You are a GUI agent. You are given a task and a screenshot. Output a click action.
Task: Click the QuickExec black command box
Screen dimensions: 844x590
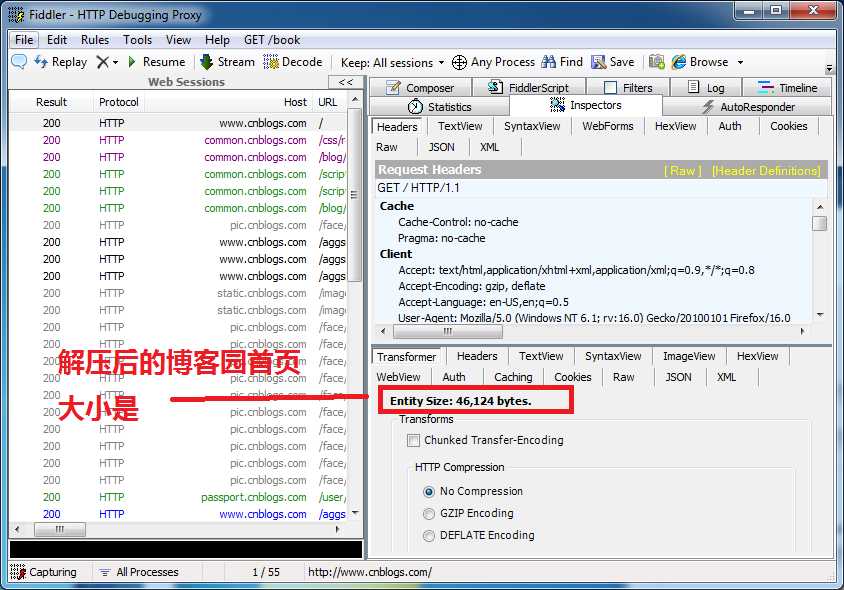186,549
